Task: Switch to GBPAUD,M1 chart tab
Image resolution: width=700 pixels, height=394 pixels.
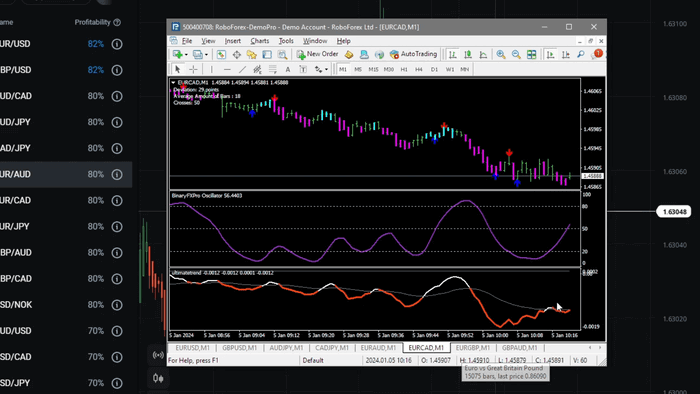Action: (x=520, y=348)
